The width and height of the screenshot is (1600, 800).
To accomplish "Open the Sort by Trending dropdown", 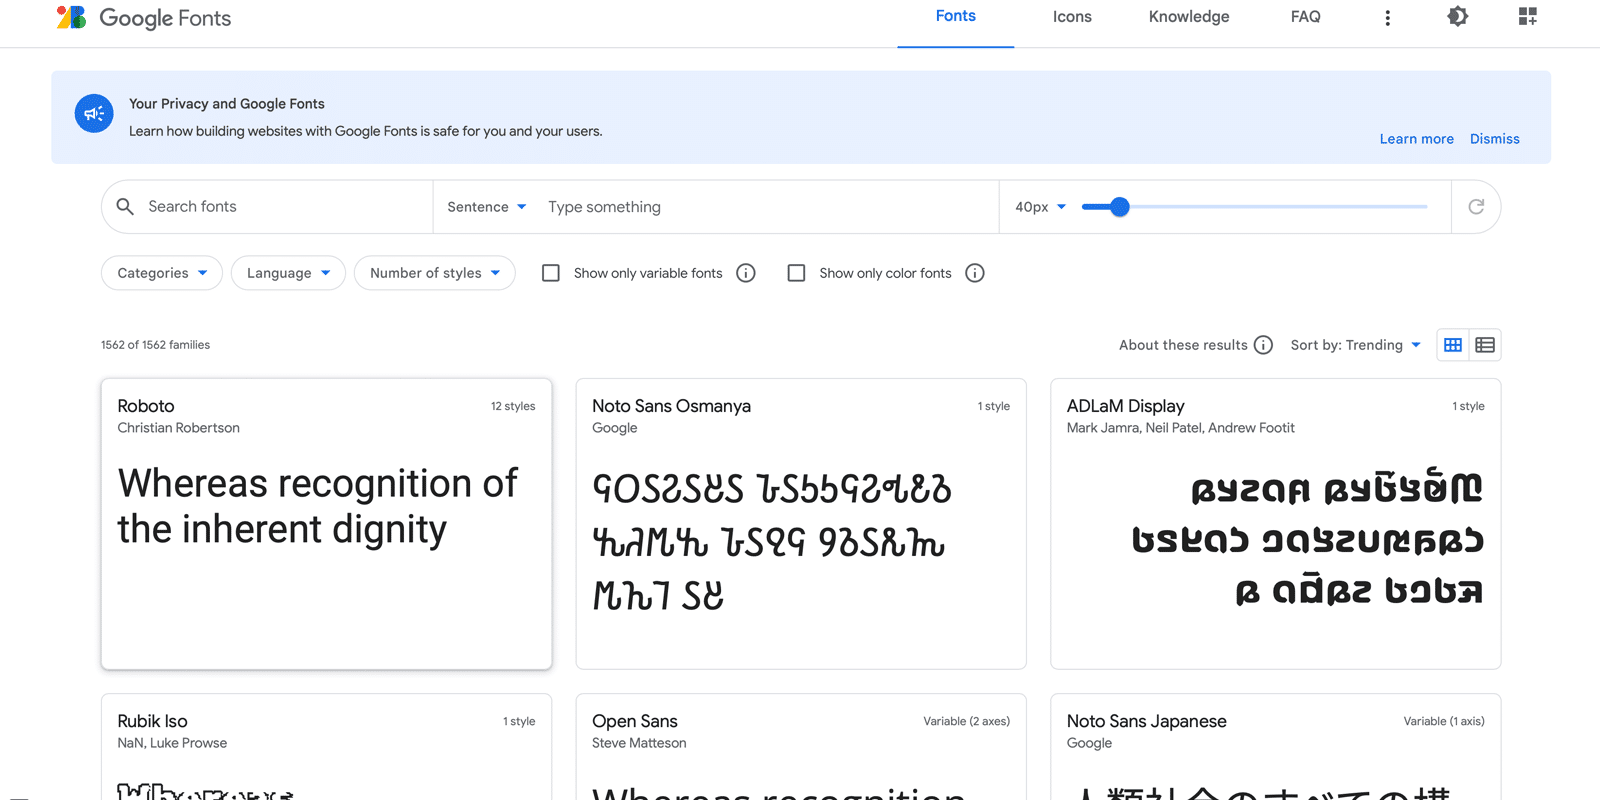I will pyautogui.click(x=1356, y=345).
